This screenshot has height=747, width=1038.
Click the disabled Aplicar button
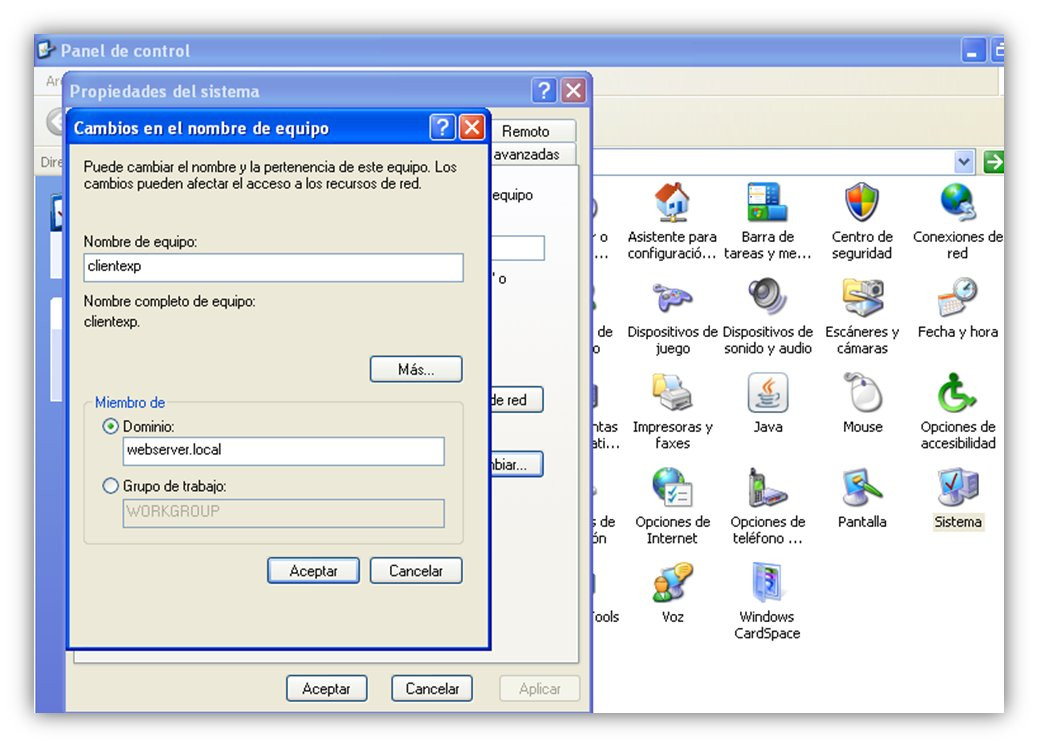click(x=540, y=689)
